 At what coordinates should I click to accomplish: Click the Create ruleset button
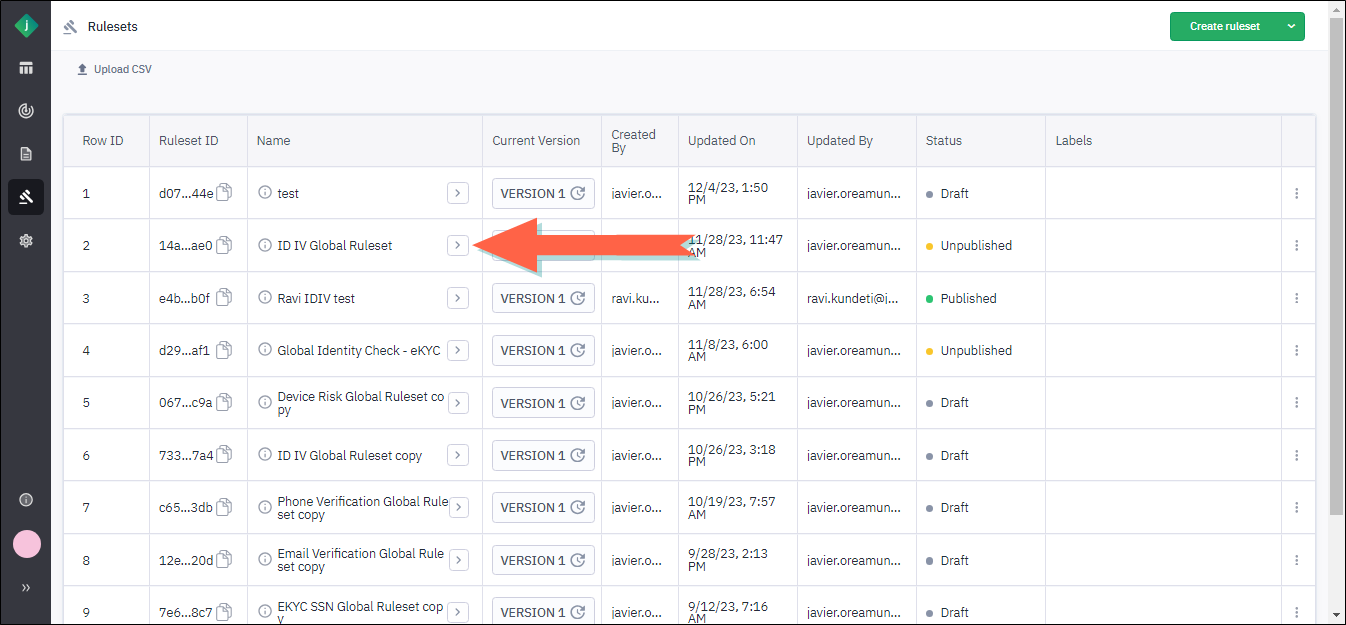1224,26
